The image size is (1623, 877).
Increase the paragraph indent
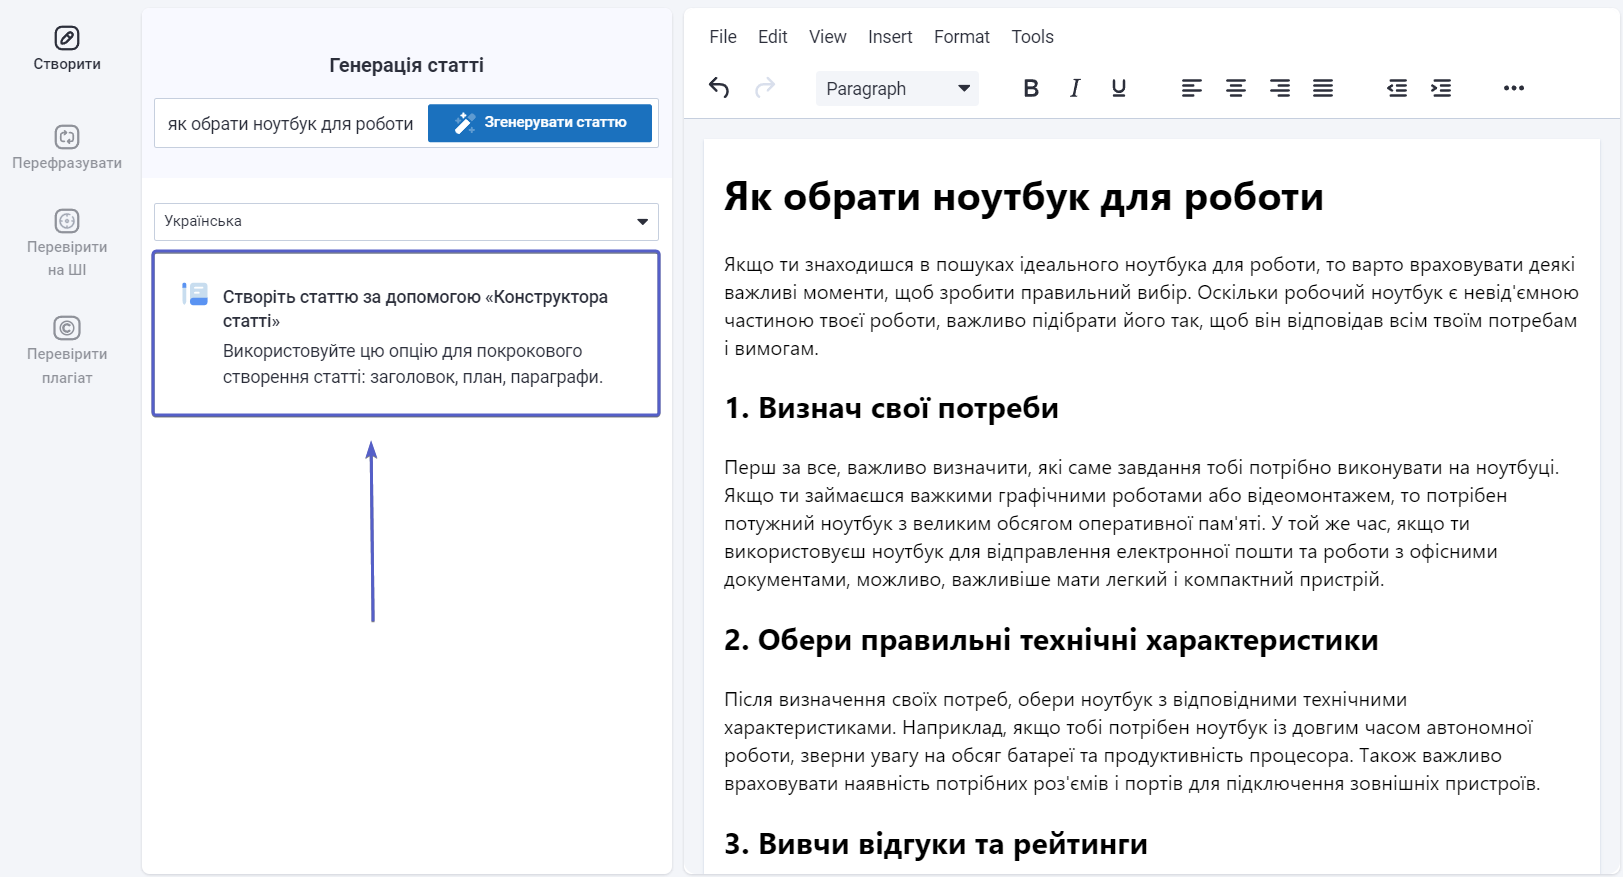point(1441,88)
